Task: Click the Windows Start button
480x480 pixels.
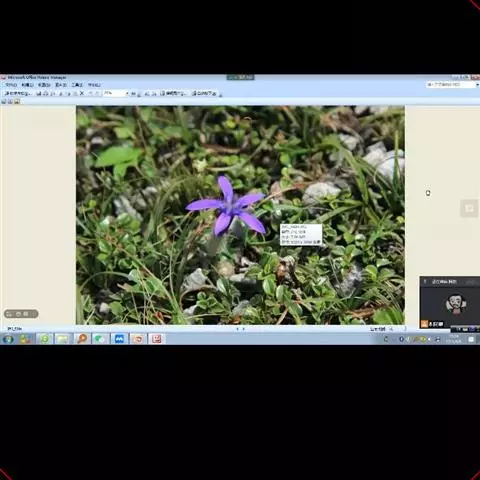Action: pos(8,339)
